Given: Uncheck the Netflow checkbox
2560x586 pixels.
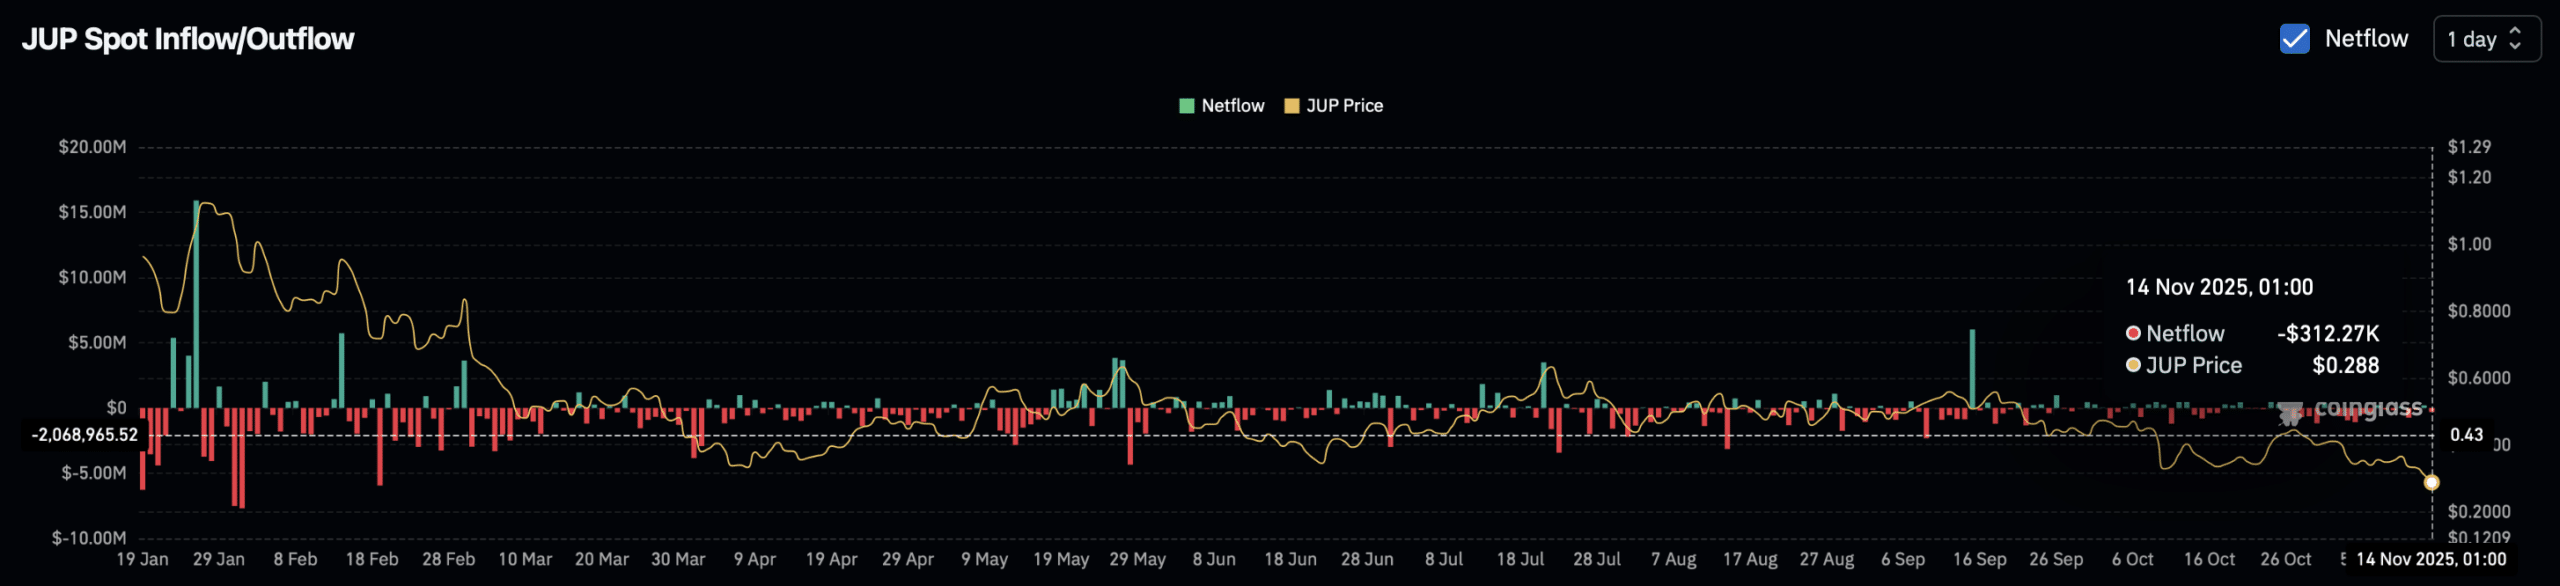Looking at the screenshot, I should (x=2294, y=39).
